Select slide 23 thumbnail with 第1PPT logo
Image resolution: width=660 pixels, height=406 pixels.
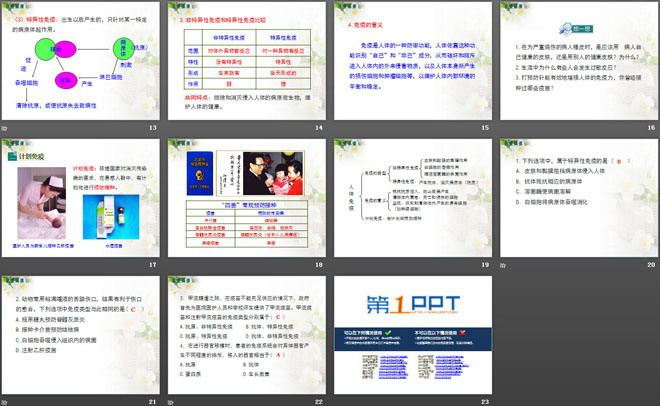pyautogui.click(x=413, y=335)
